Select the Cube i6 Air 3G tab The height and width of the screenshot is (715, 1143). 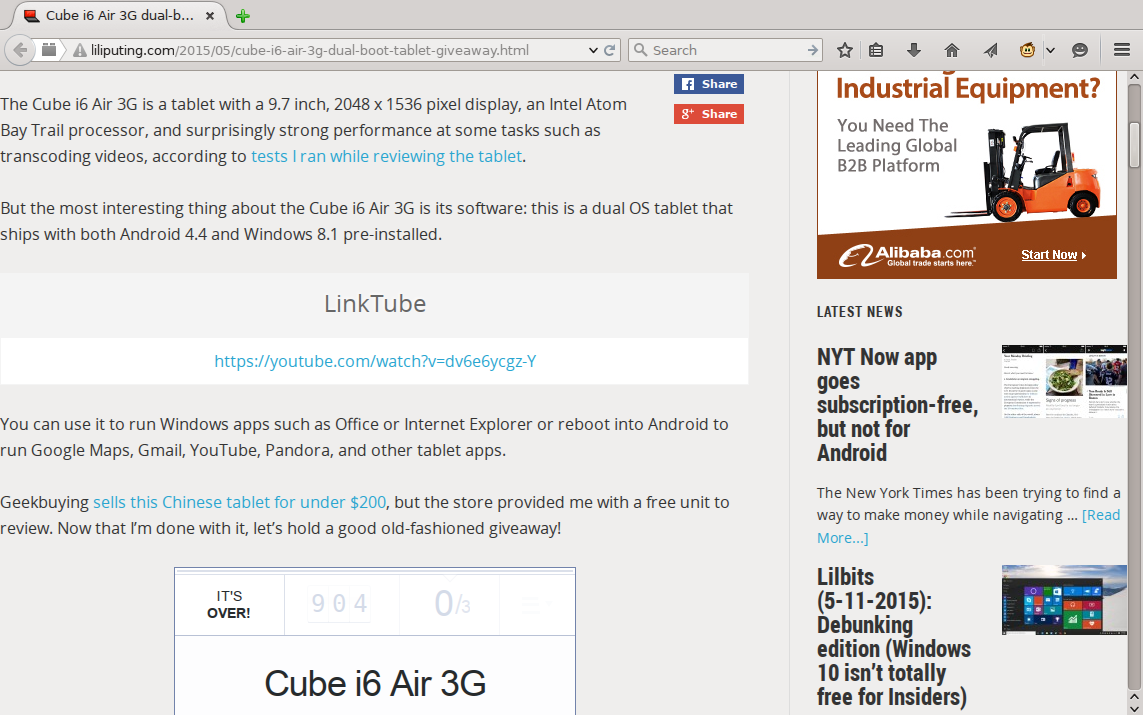tap(119, 15)
